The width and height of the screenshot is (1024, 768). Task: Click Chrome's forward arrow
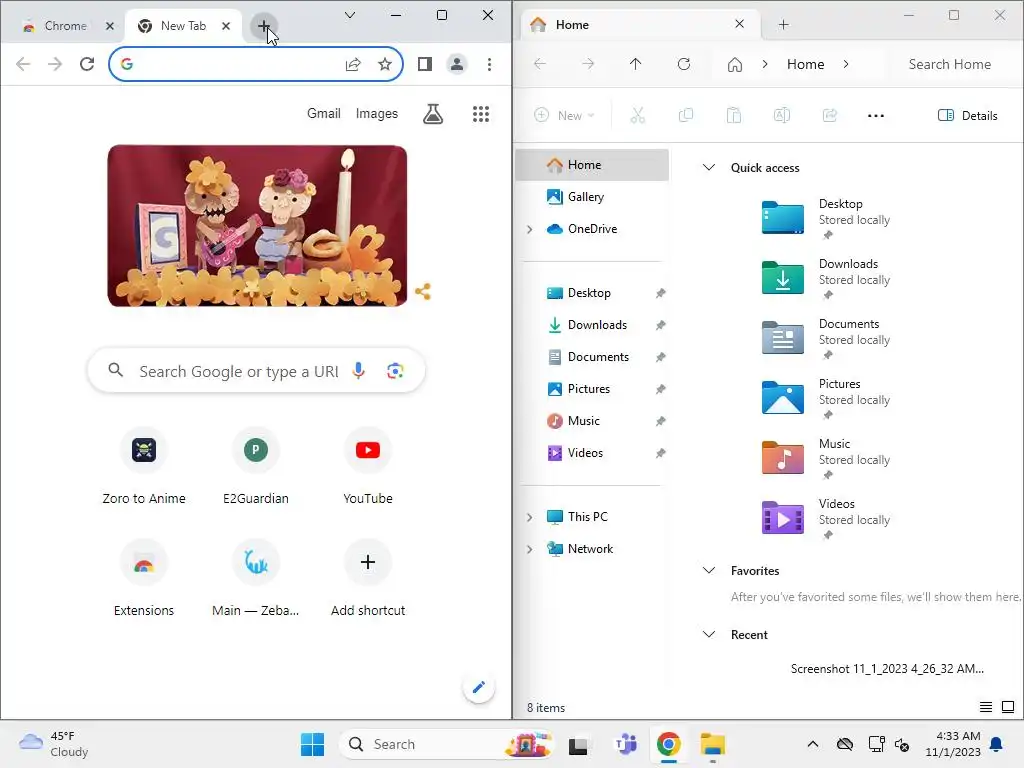(x=55, y=64)
